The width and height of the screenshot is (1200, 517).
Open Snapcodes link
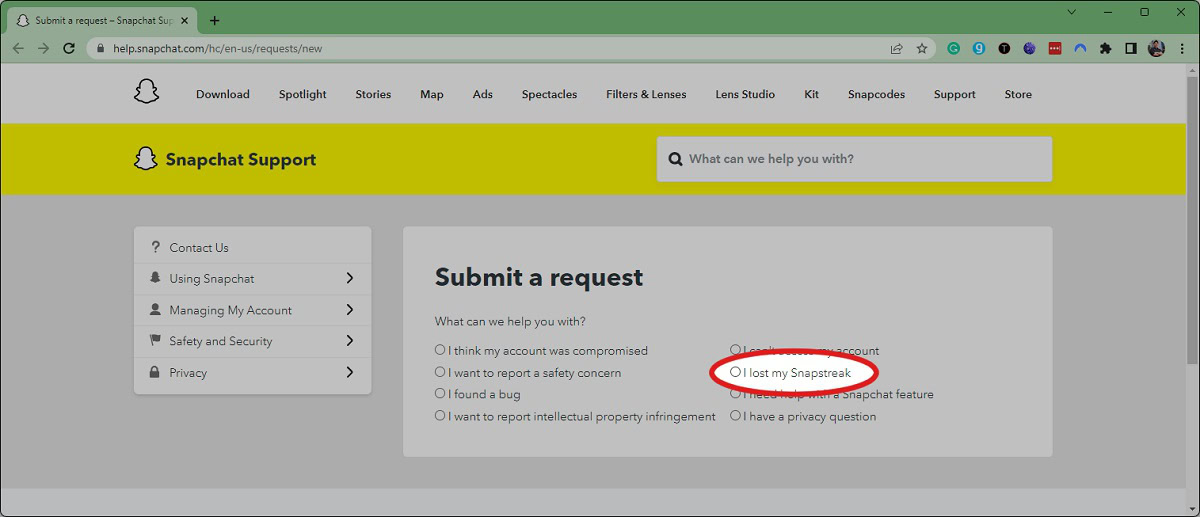876,94
